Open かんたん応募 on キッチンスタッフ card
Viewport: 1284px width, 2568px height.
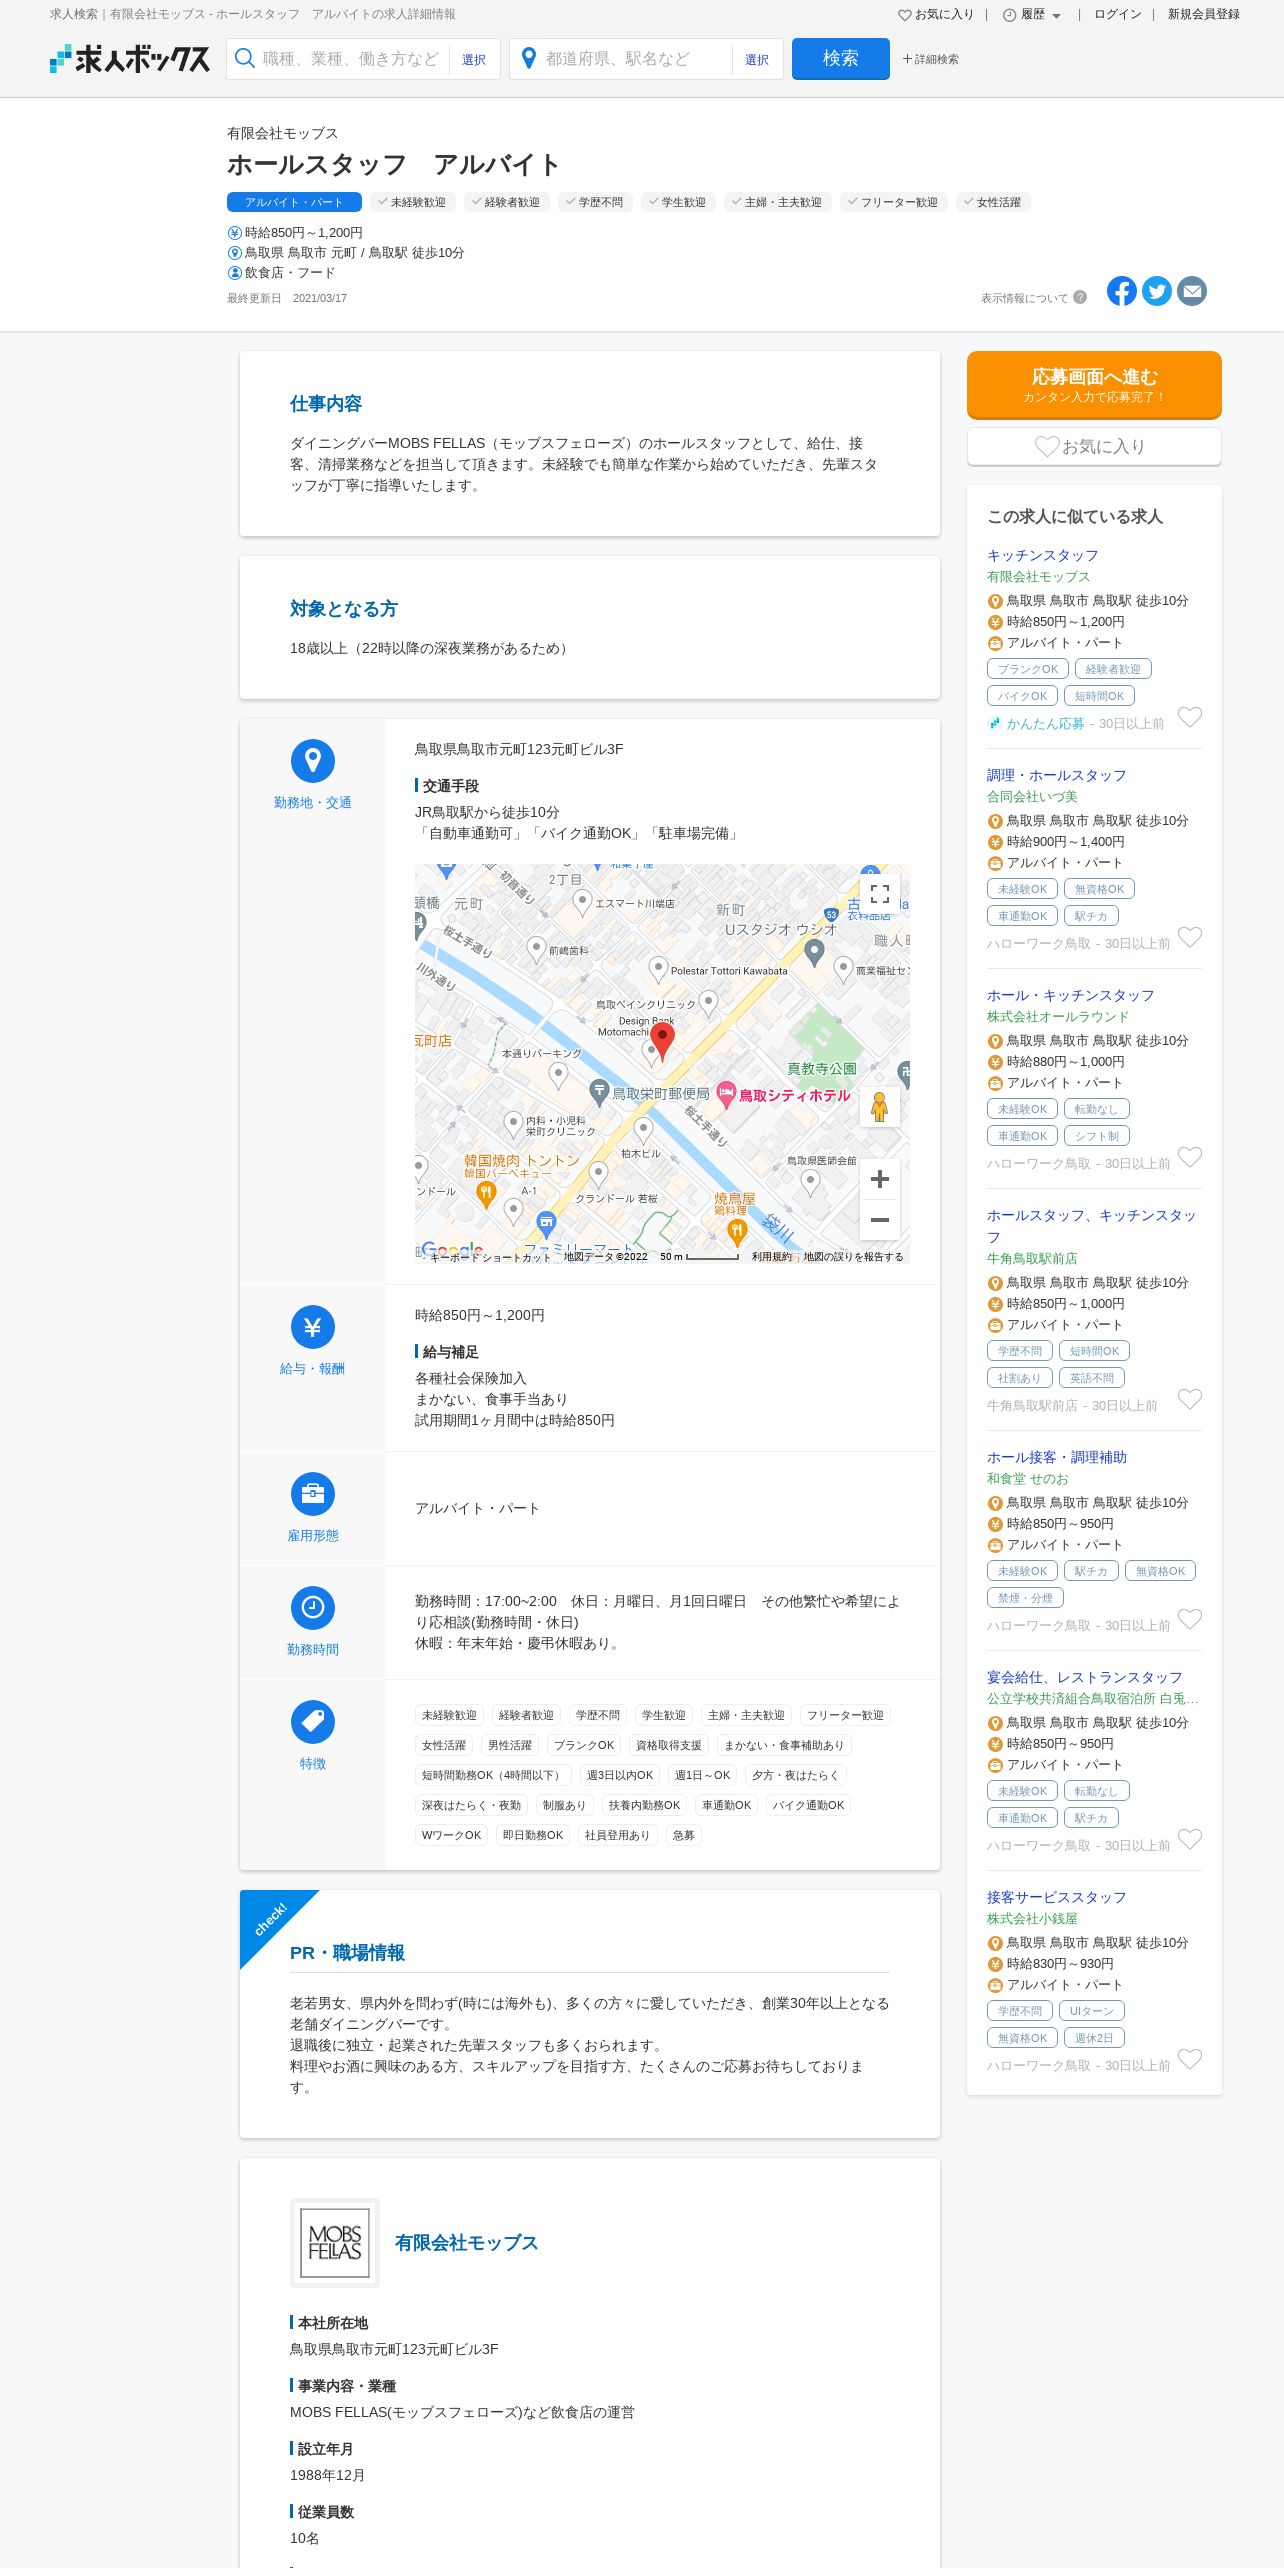(1045, 723)
